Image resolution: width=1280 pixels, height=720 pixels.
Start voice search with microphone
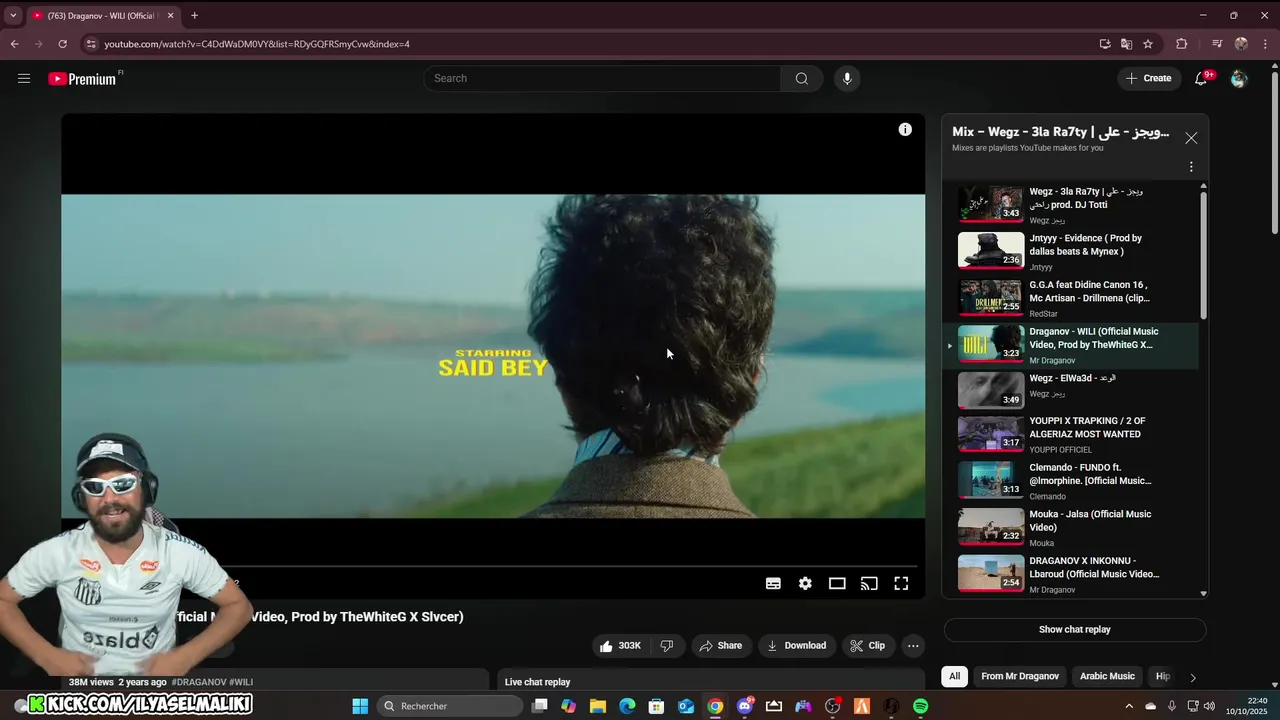click(847, 78)
